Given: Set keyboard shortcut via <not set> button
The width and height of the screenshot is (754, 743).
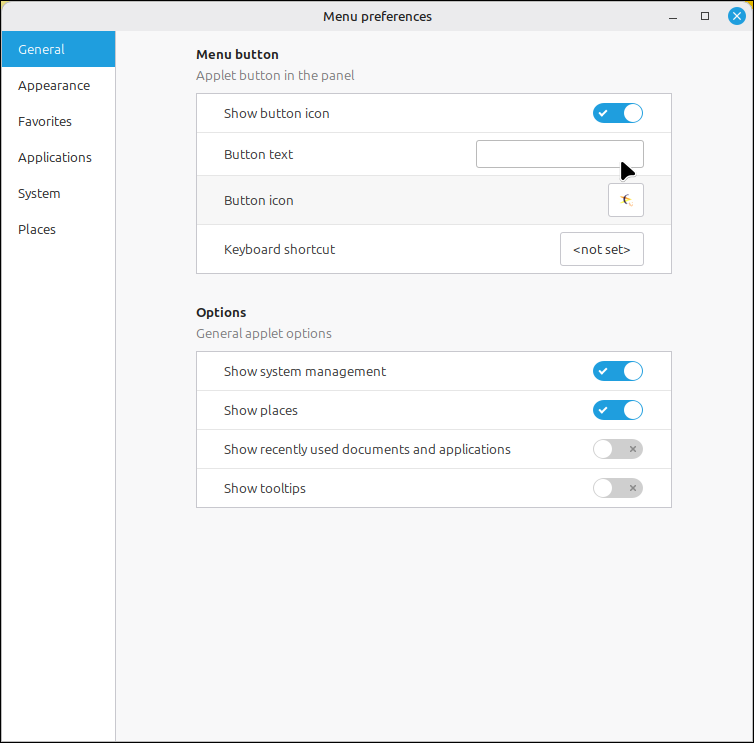Looking at the screenshot, I should [x=601, y=249].
